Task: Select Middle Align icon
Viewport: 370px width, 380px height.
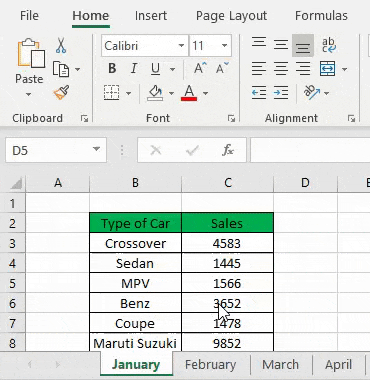Action: pos(281,44)
